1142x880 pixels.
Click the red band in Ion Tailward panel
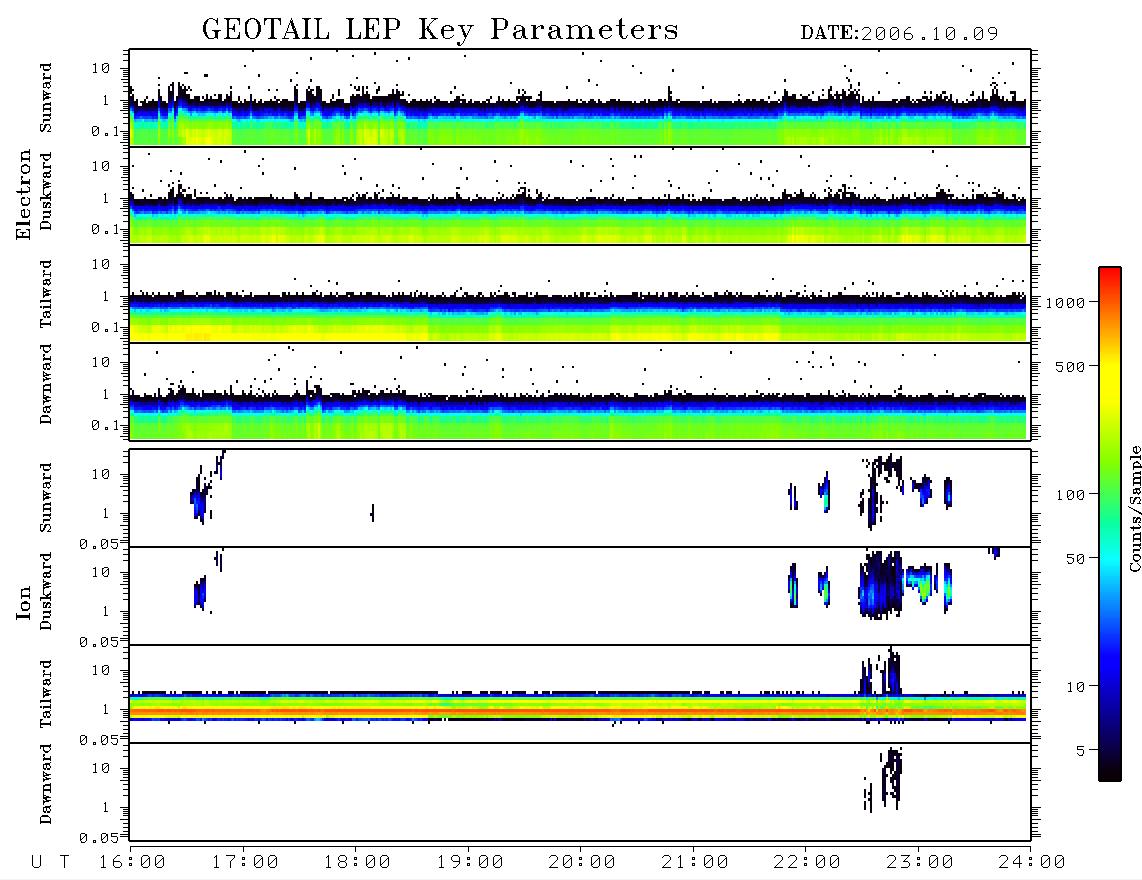(x=578, y=711)
